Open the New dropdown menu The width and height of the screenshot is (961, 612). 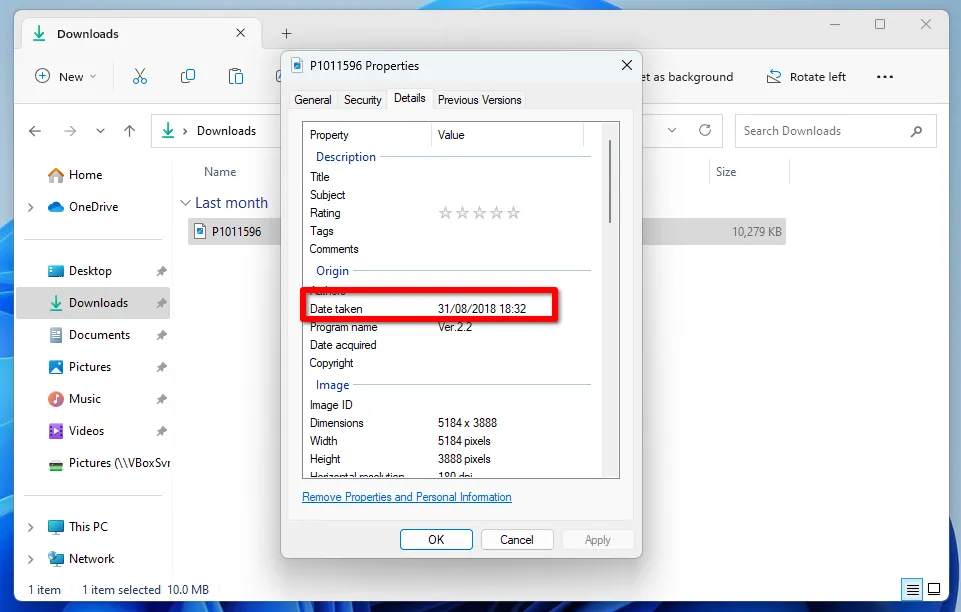(65, 76)
